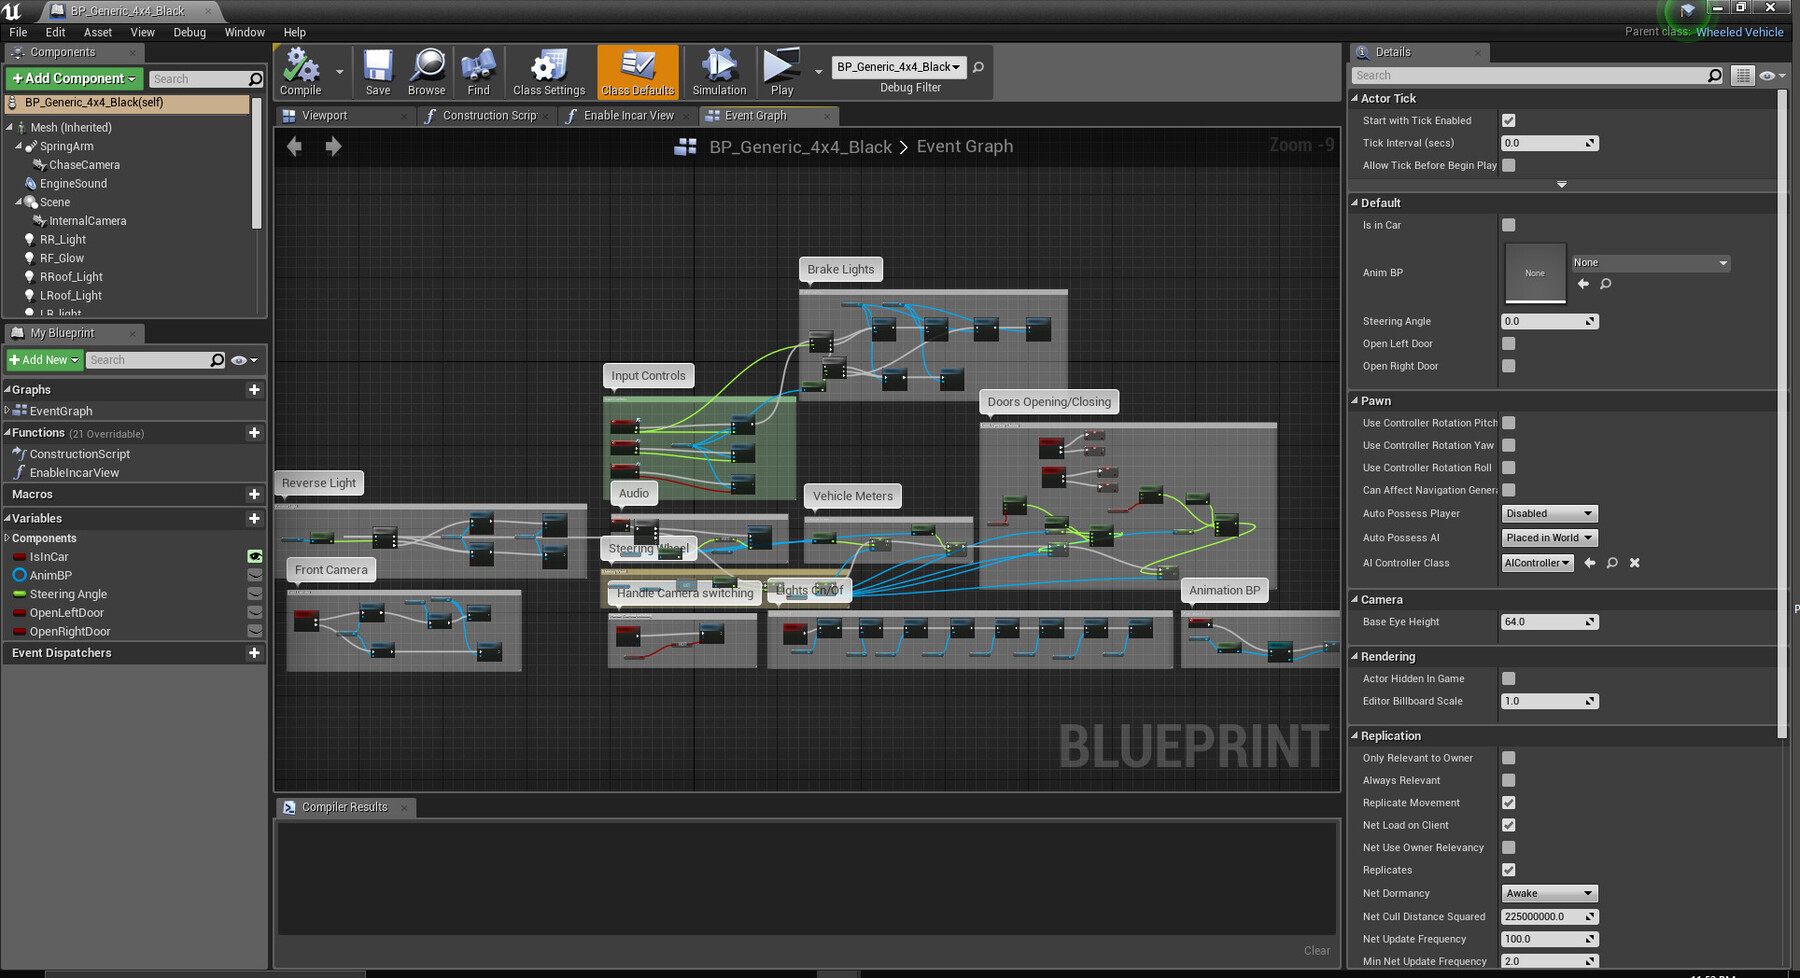Adjust Base Eye Height value stepper
The image size is (1800, 978).
pos(1591,621)
